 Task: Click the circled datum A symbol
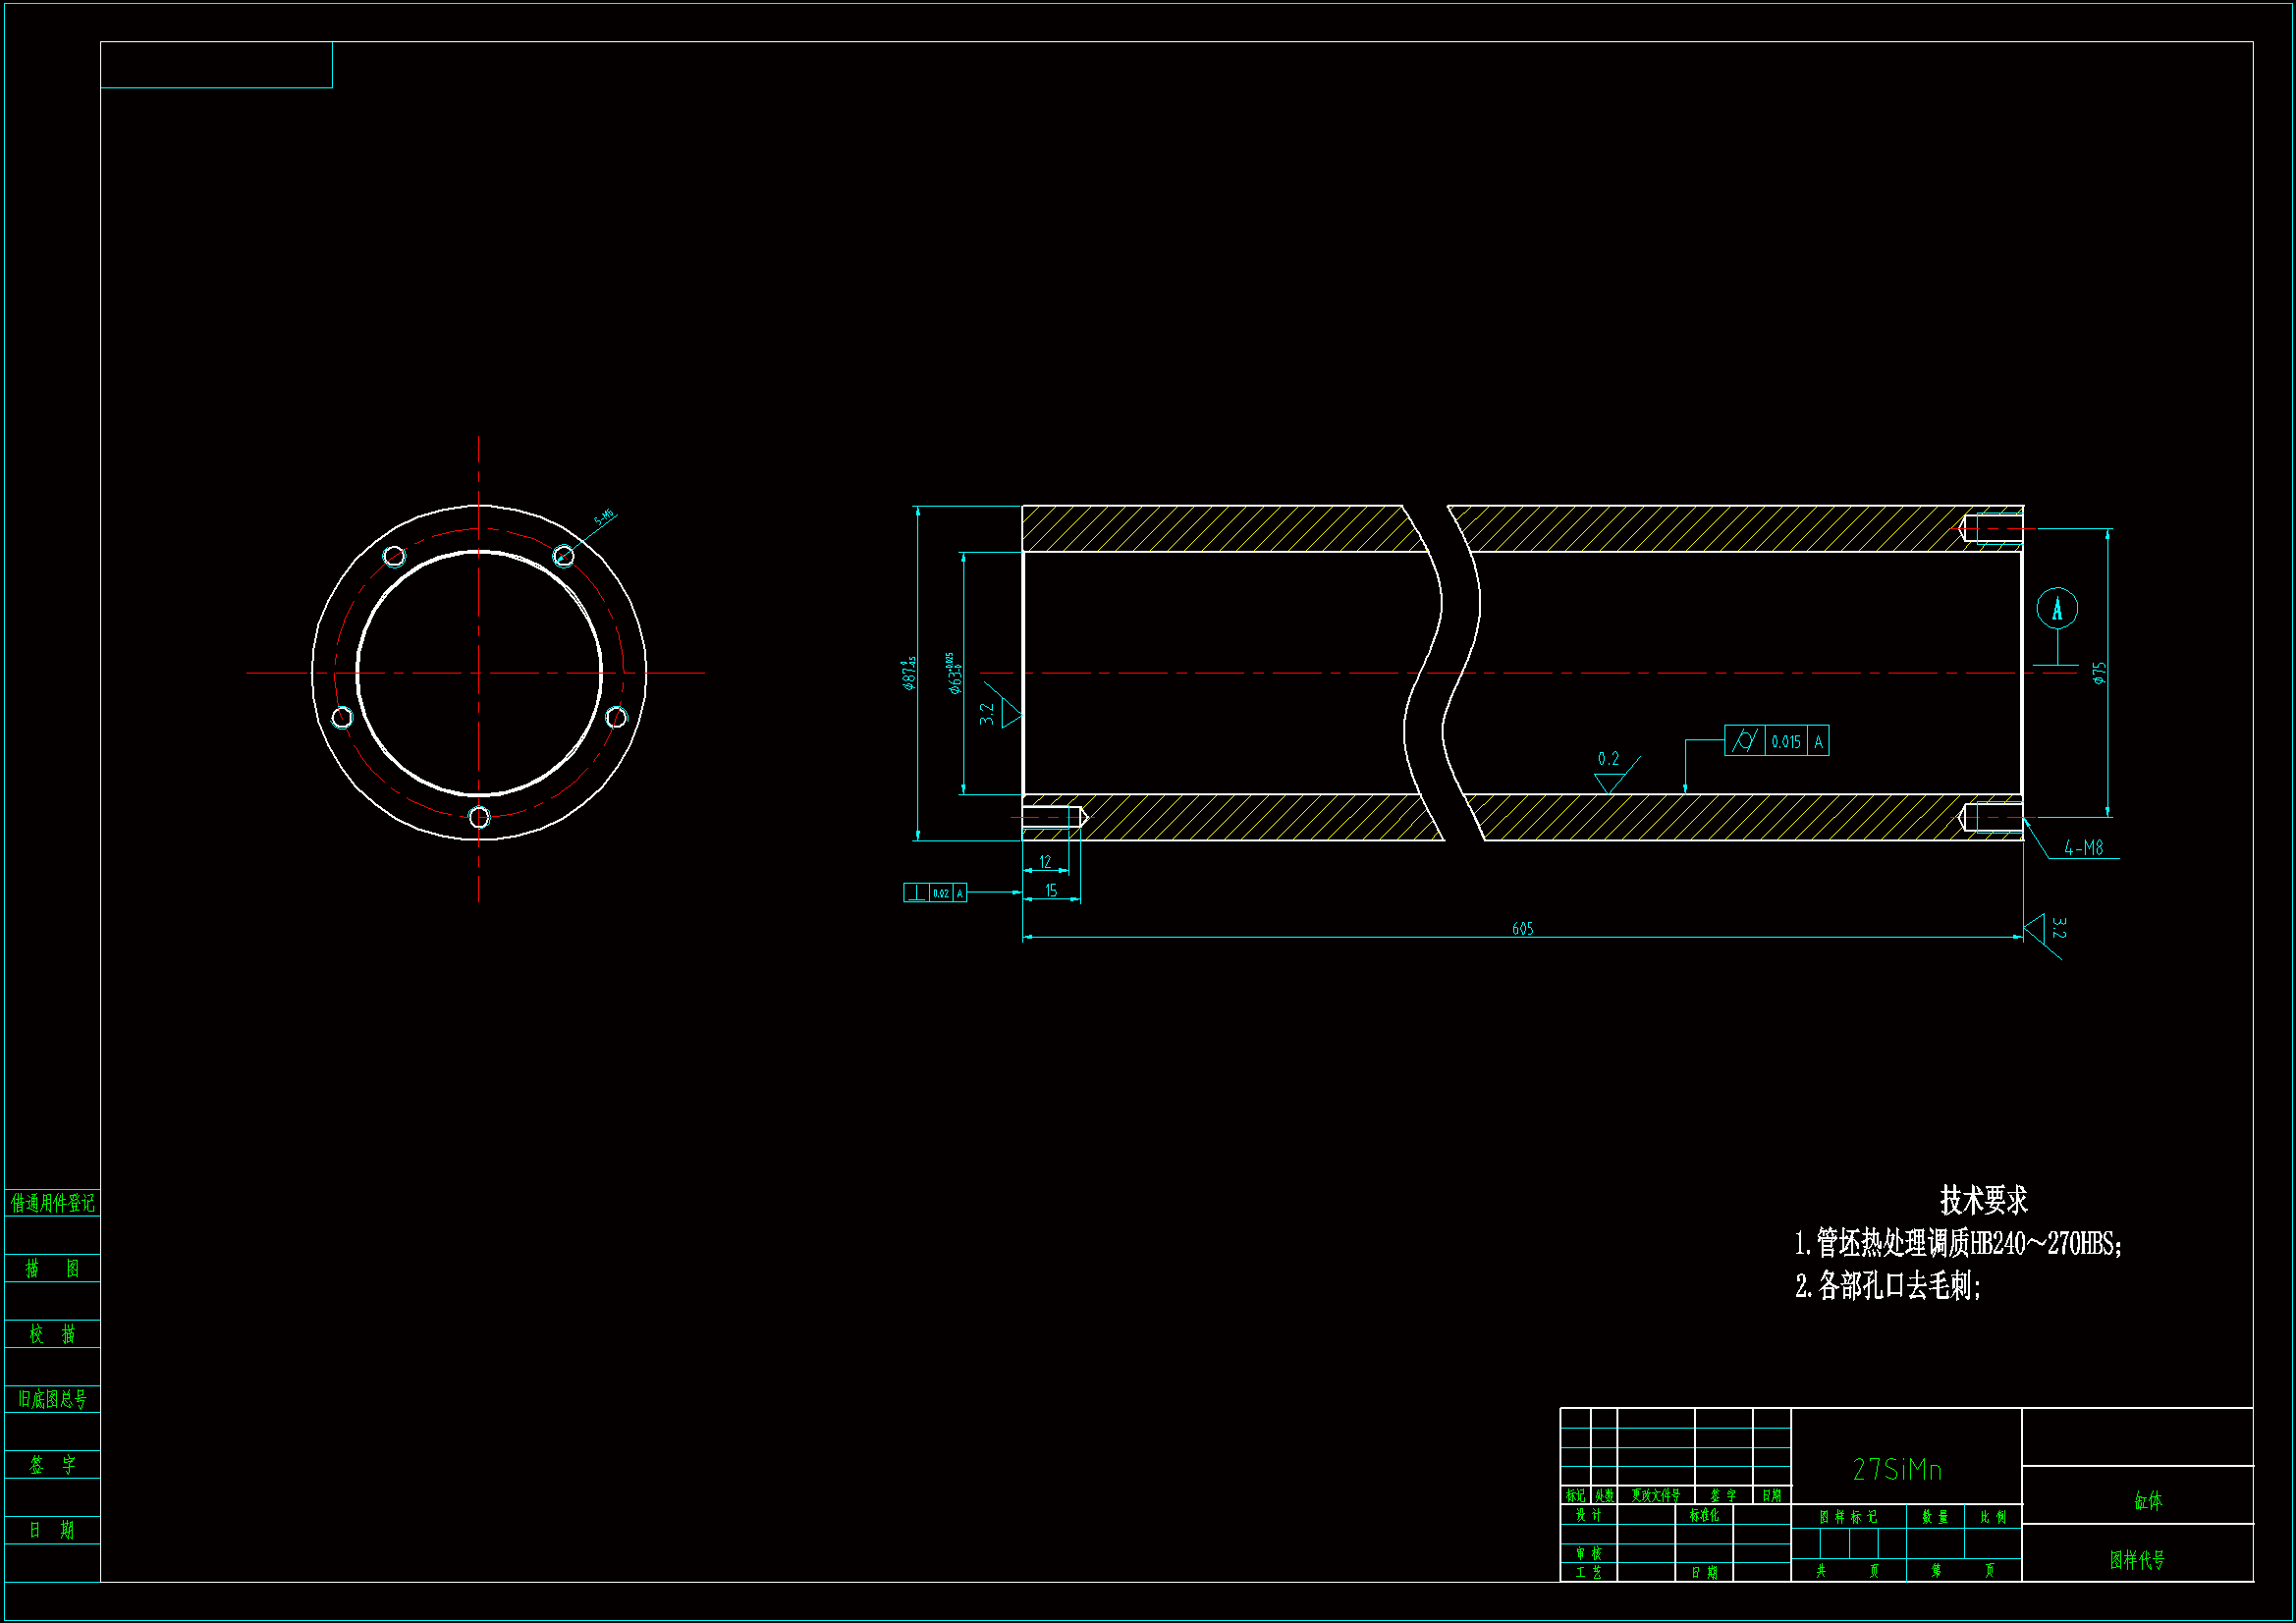pyautogui.click(x=2057, y=608)
